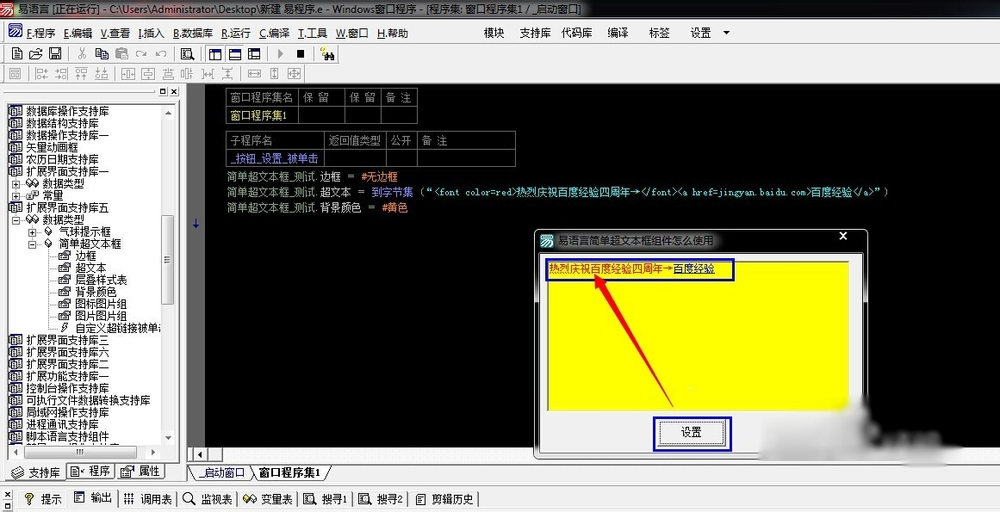Image resolution: width=1000 pixels, height=512 pixels.
Task: Open the E.编辑 menu
Action: coord(78,33)
